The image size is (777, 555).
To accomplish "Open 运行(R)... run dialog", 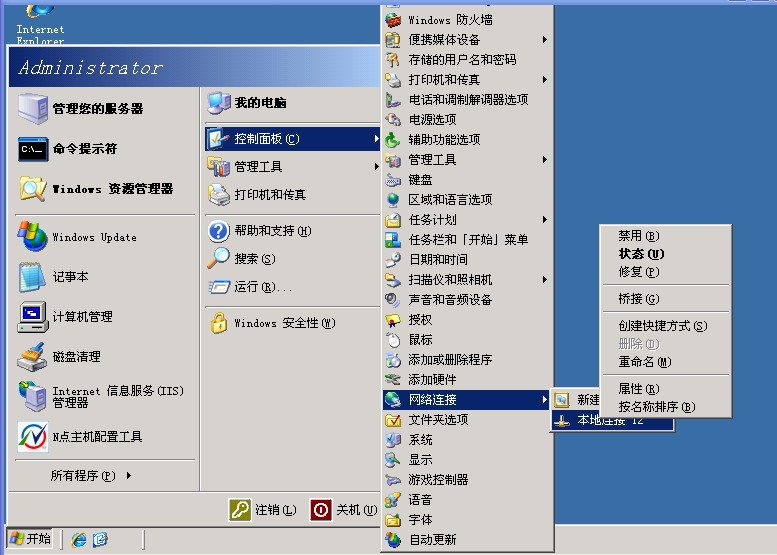I will point(292,287).
